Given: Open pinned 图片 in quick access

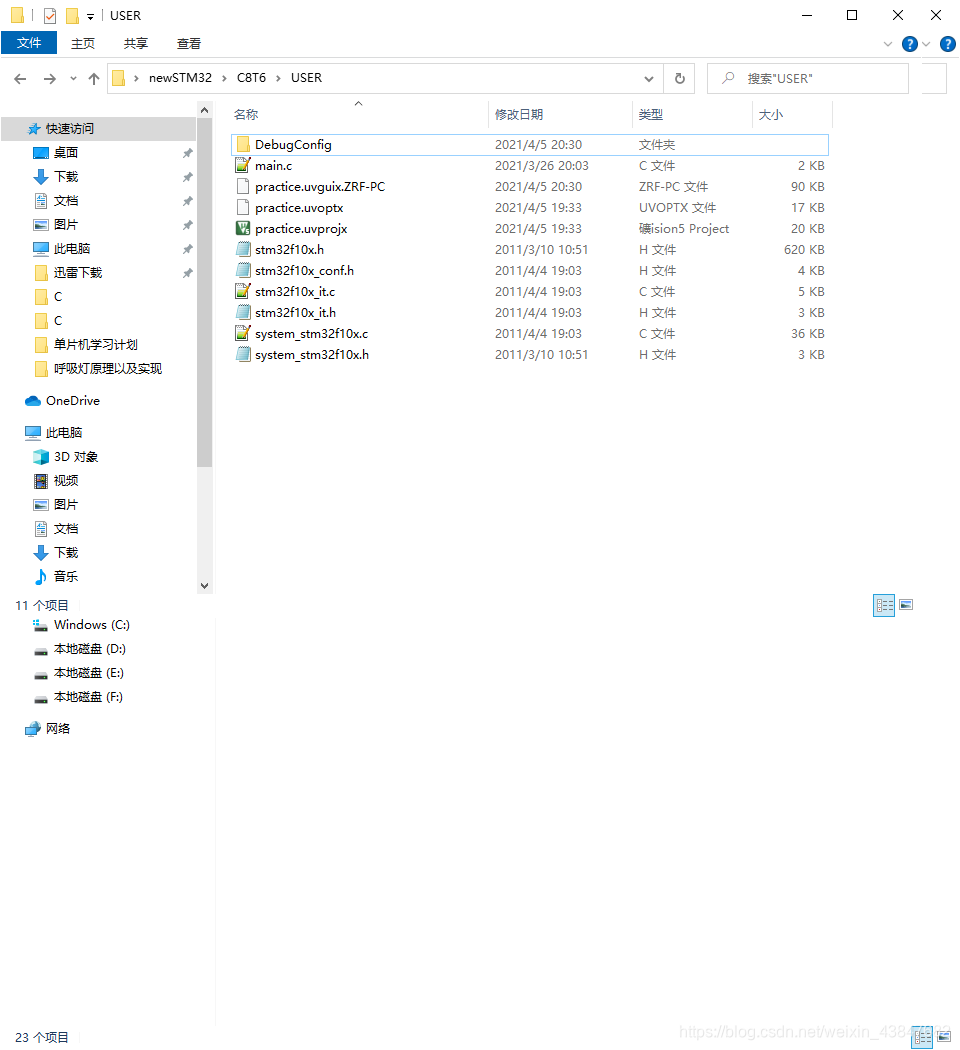Looking at the screenshot, I should [x=66, y=225].
